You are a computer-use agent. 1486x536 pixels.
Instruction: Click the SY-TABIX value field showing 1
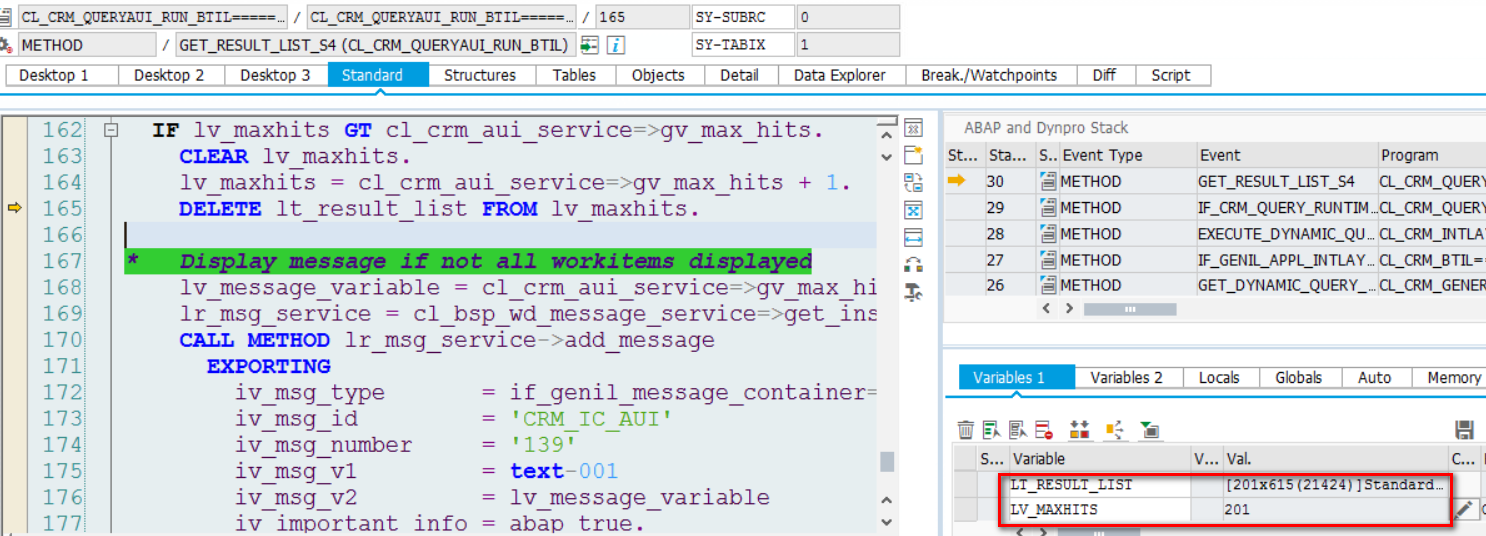[x=847, y=45]
